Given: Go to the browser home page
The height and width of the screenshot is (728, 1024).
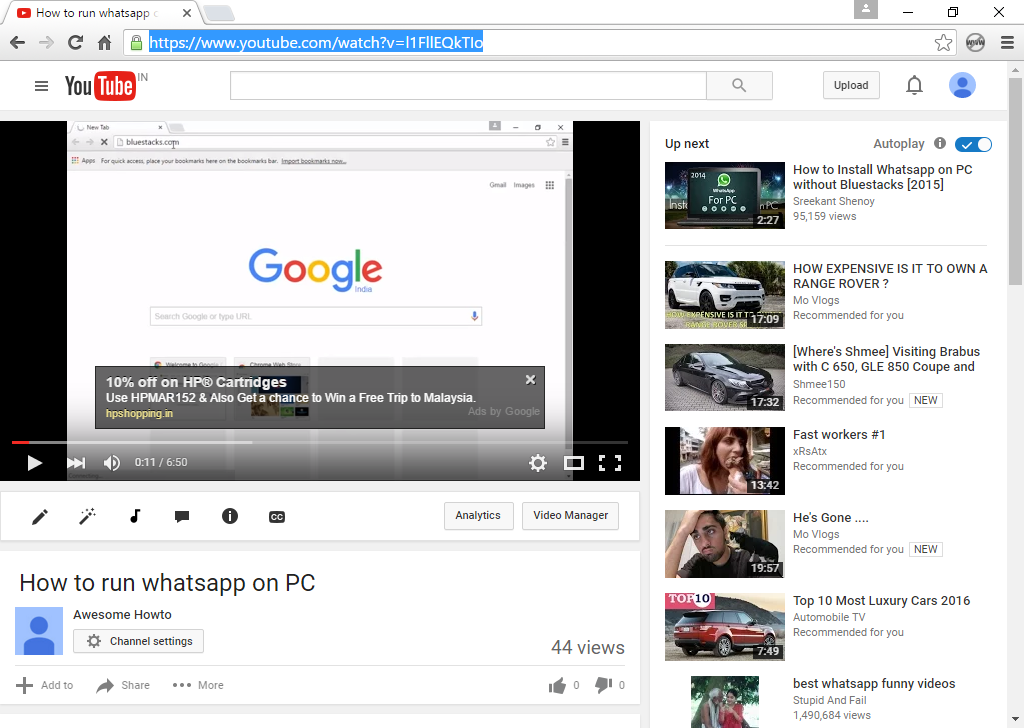Looking at the screenshot, I should (x=104, y=43).
